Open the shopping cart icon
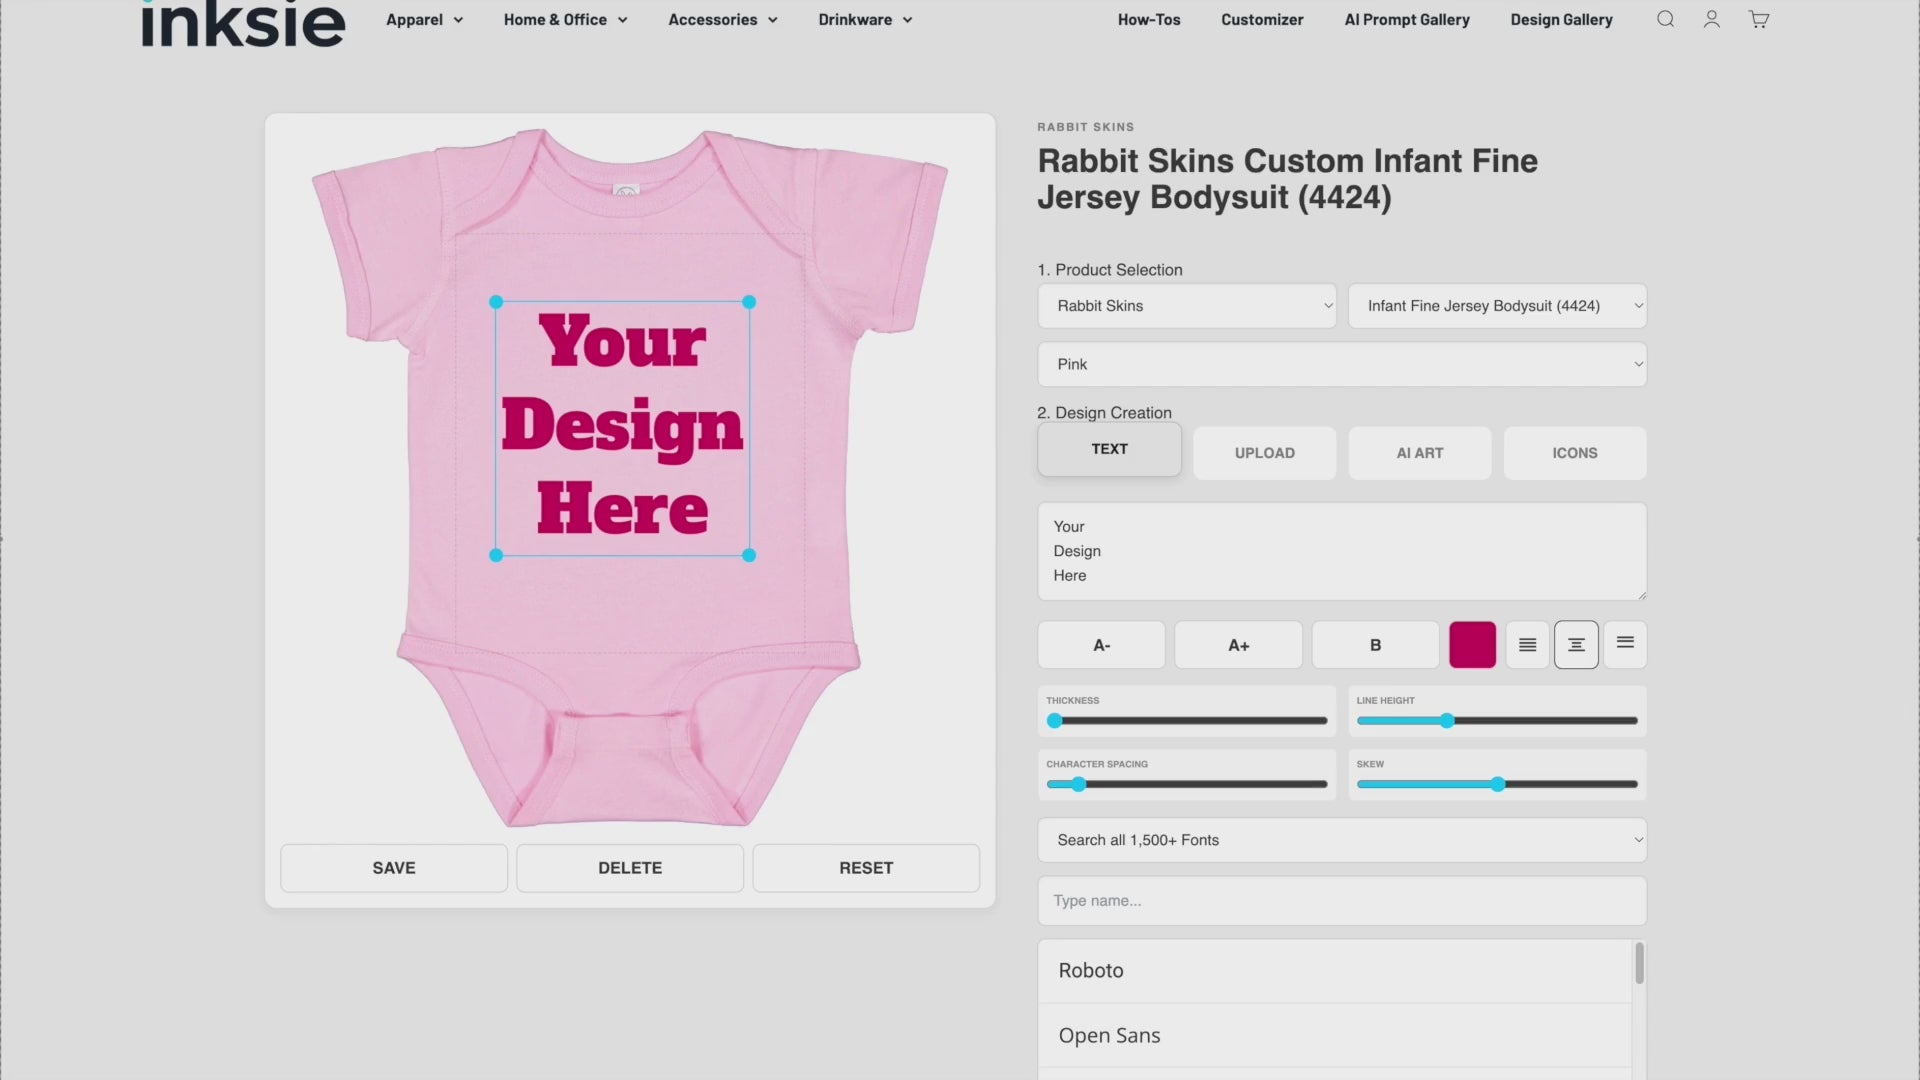This screenshot has height=1080, width=1920. click(1759, 19)
